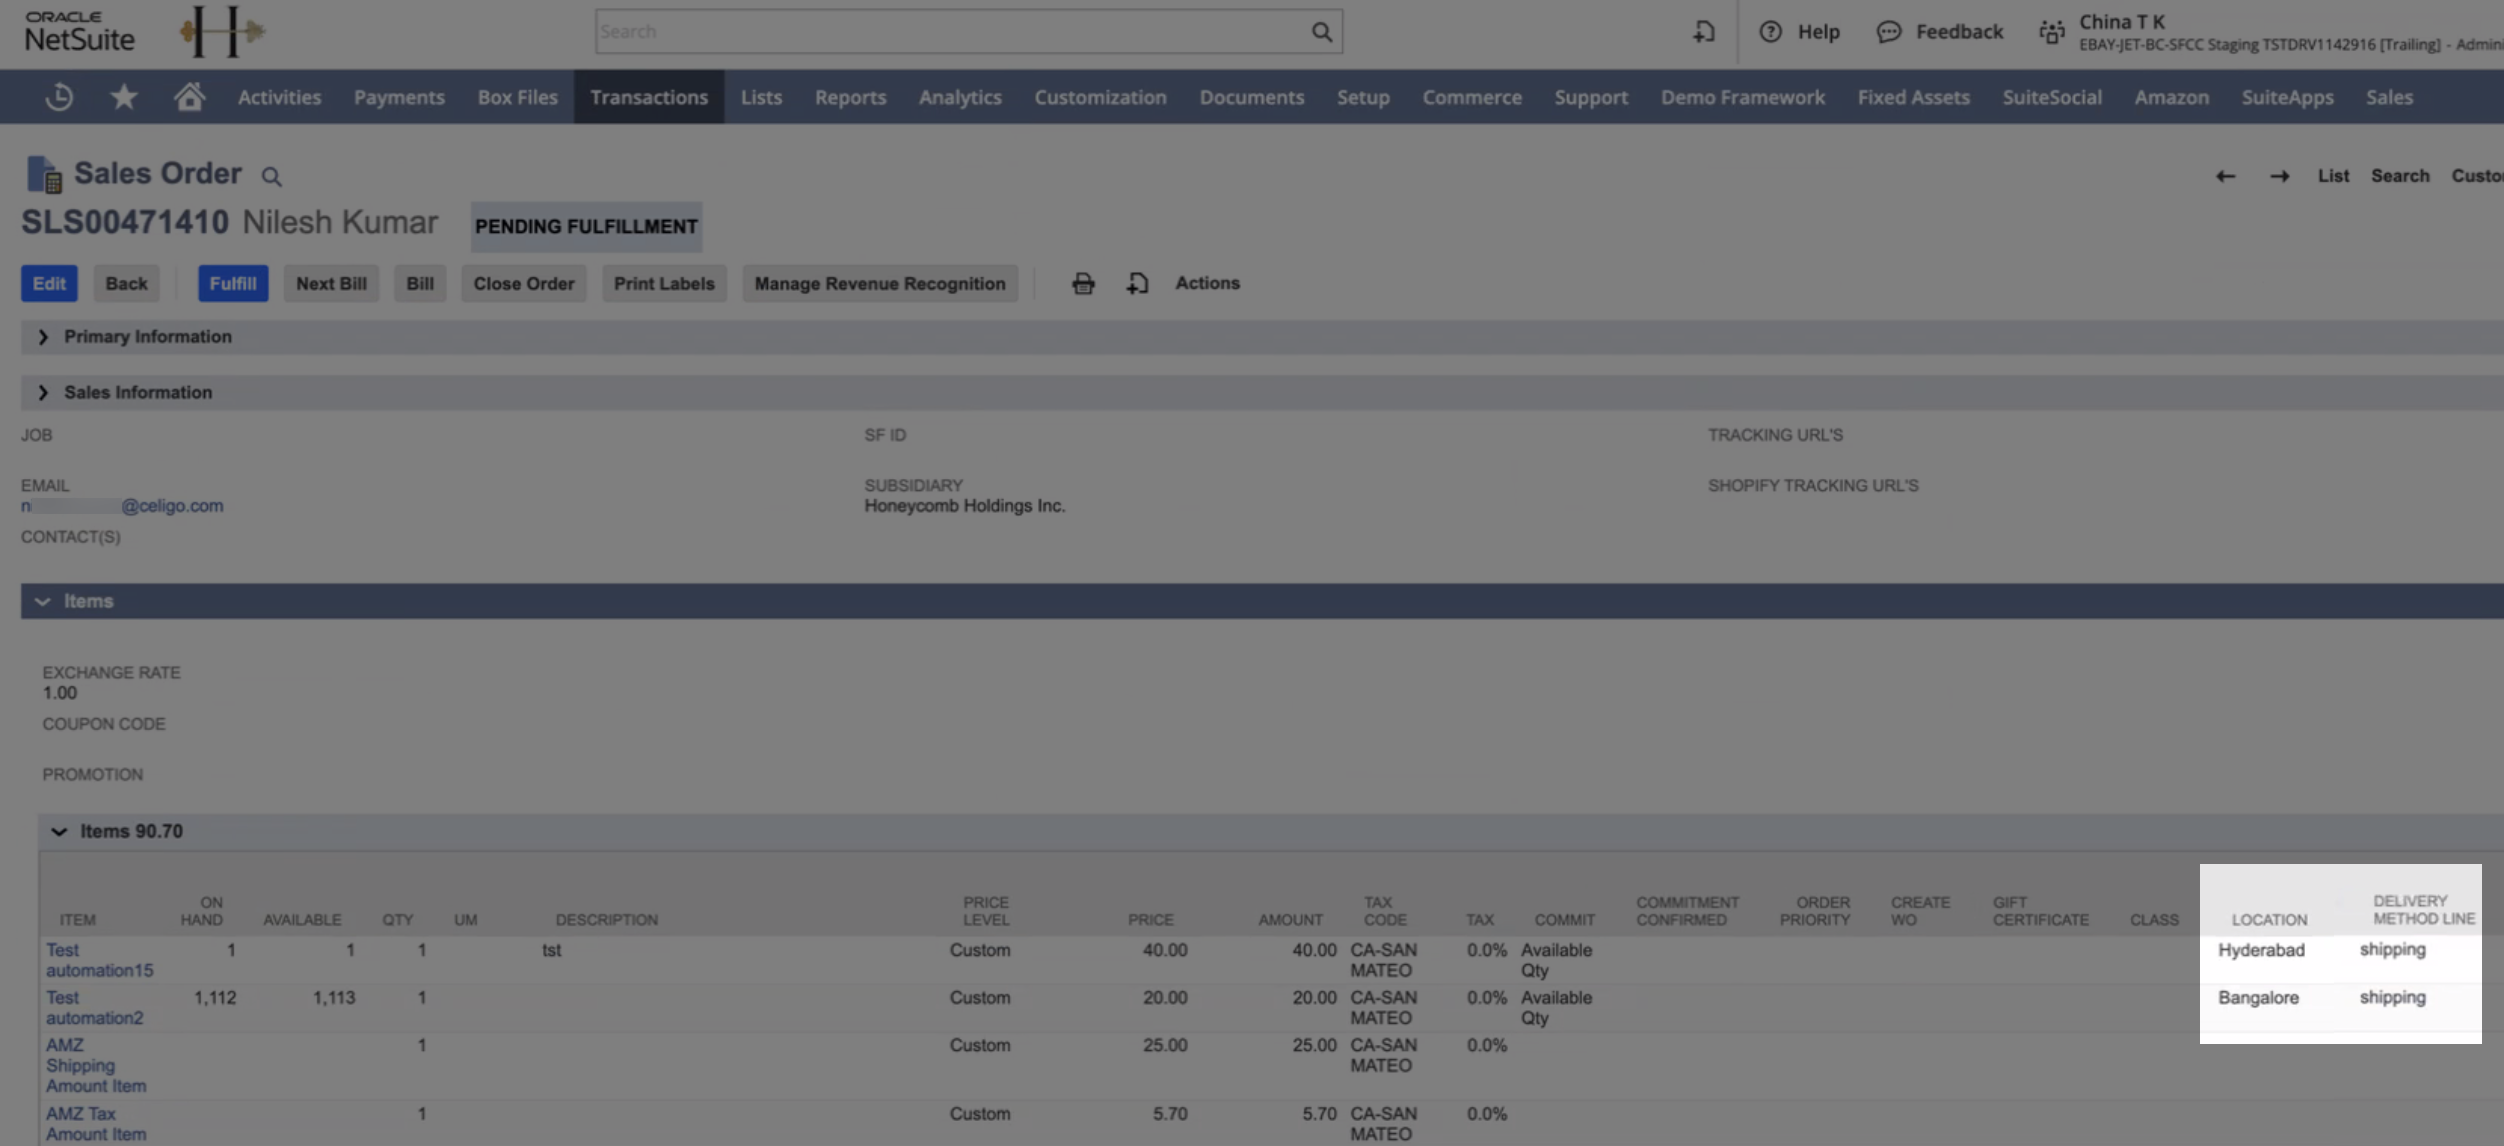Open the AMZ Shipping Amount Item link

tap(96, 1066)
